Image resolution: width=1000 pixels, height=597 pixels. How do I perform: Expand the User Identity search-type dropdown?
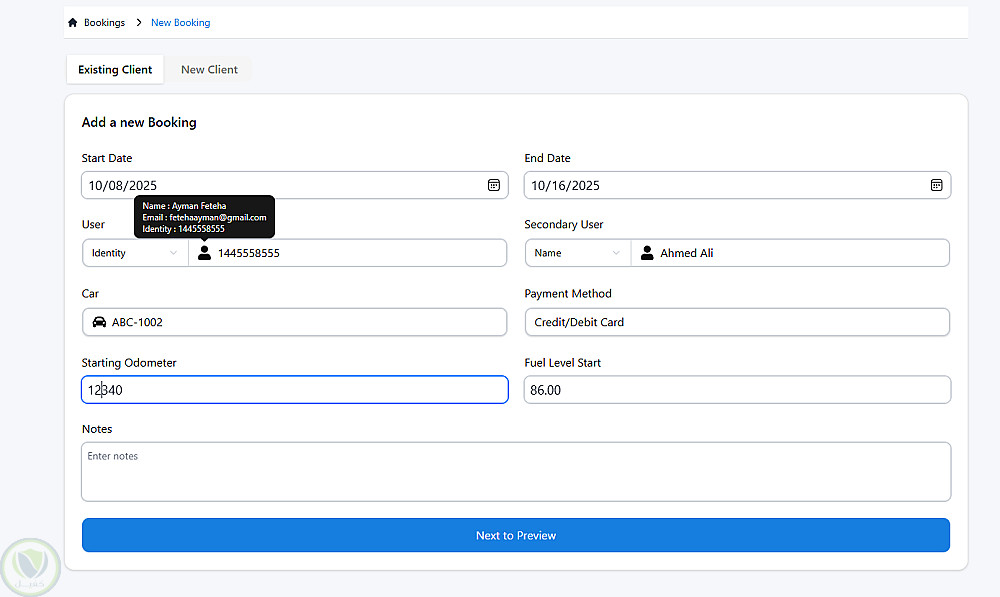tap(135, 253)
